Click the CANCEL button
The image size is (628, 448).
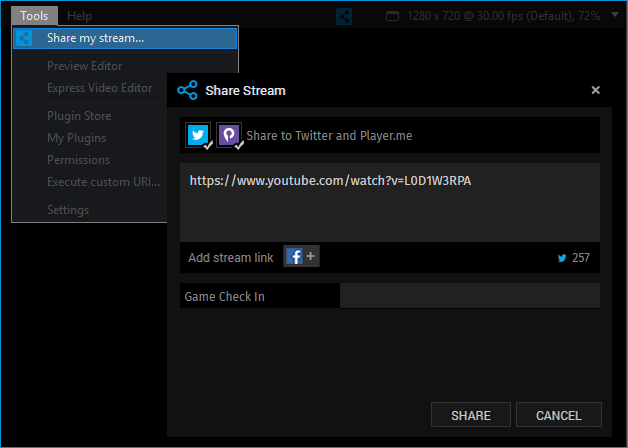pos(559,415)
